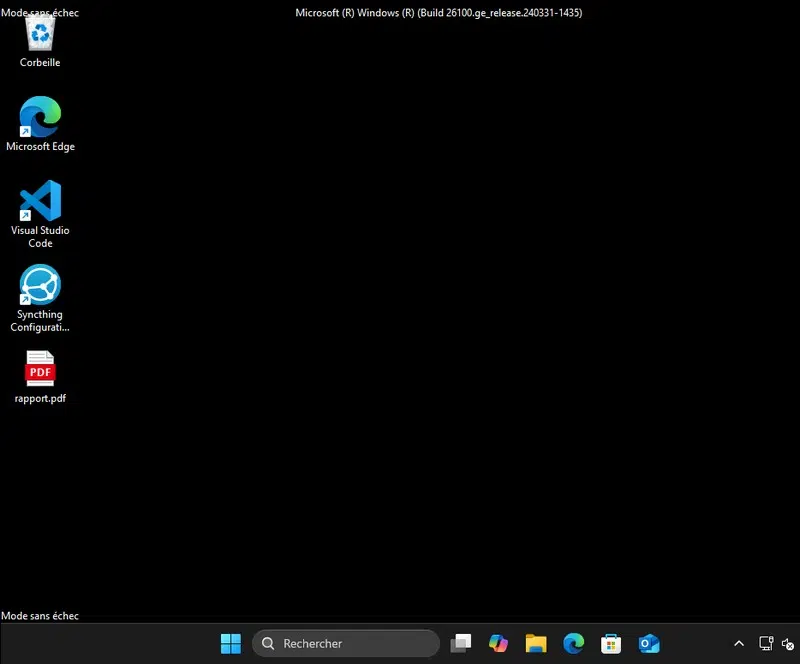
Task: Select the Microsoft Edge desktop shortcut
Action: coord(40,116)
